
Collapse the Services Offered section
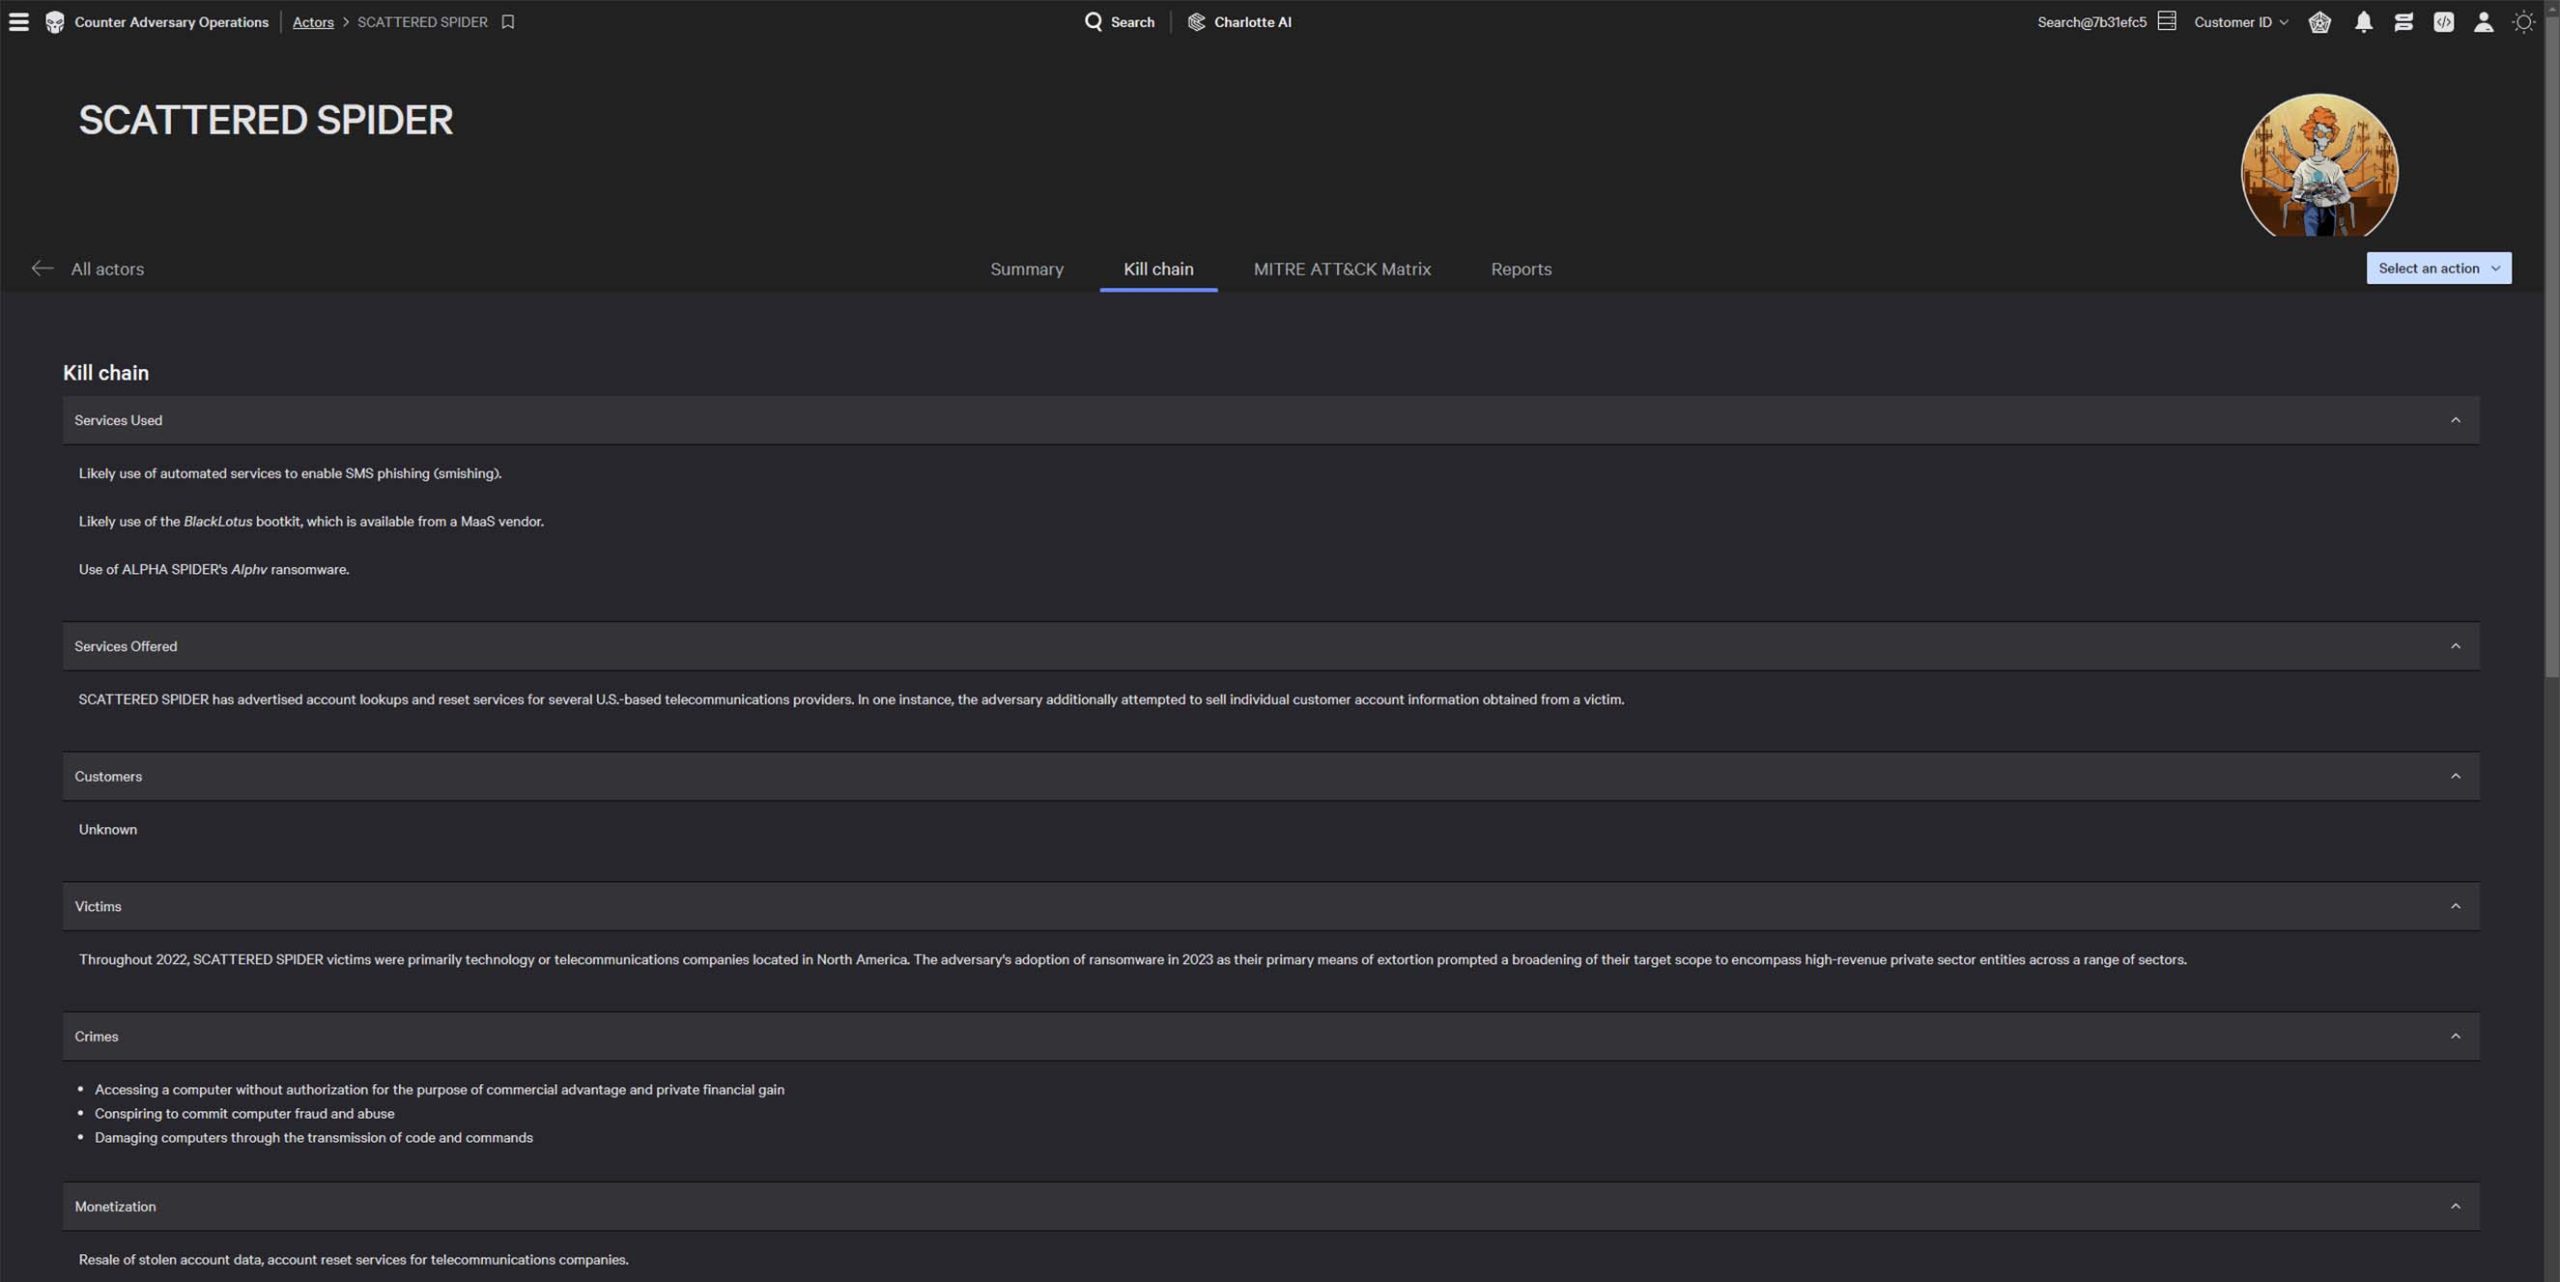[2455, 646]
